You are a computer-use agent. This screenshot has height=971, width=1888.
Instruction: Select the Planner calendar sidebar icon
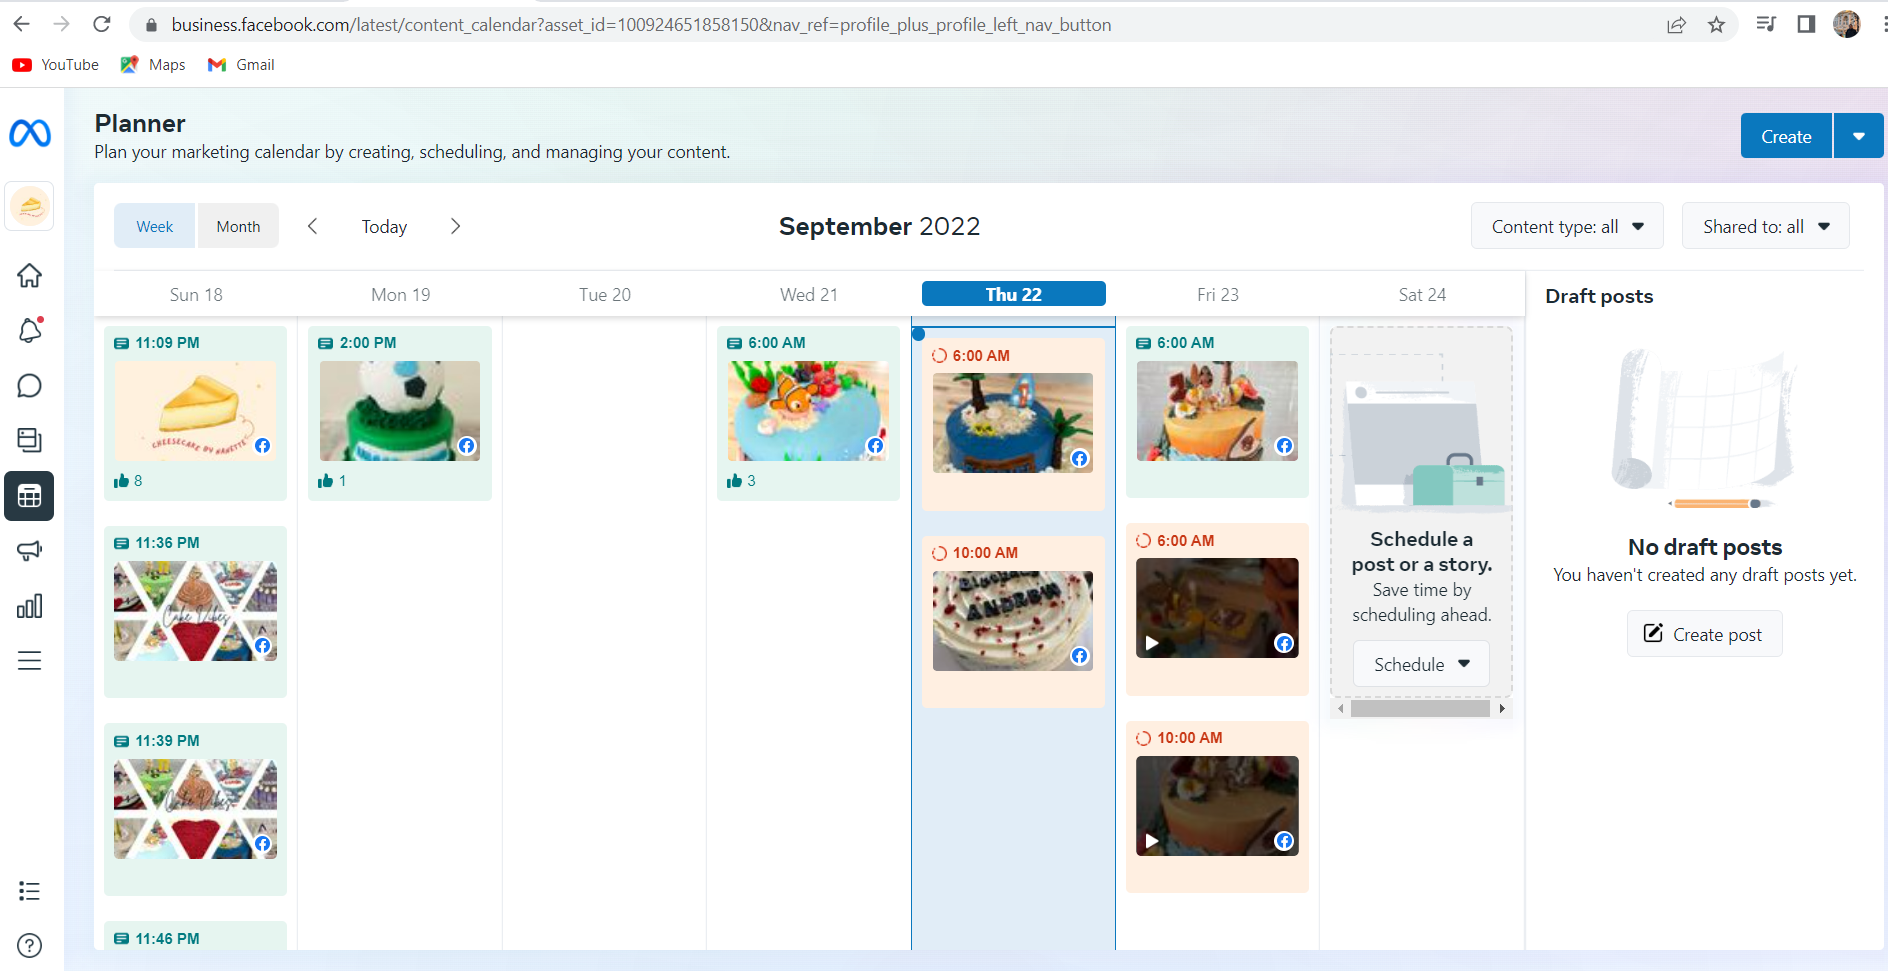pyautogui.click(x=29, y=496)
